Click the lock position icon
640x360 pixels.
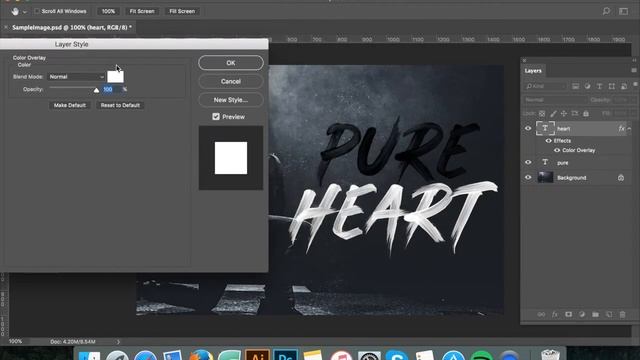coord(564,113)
